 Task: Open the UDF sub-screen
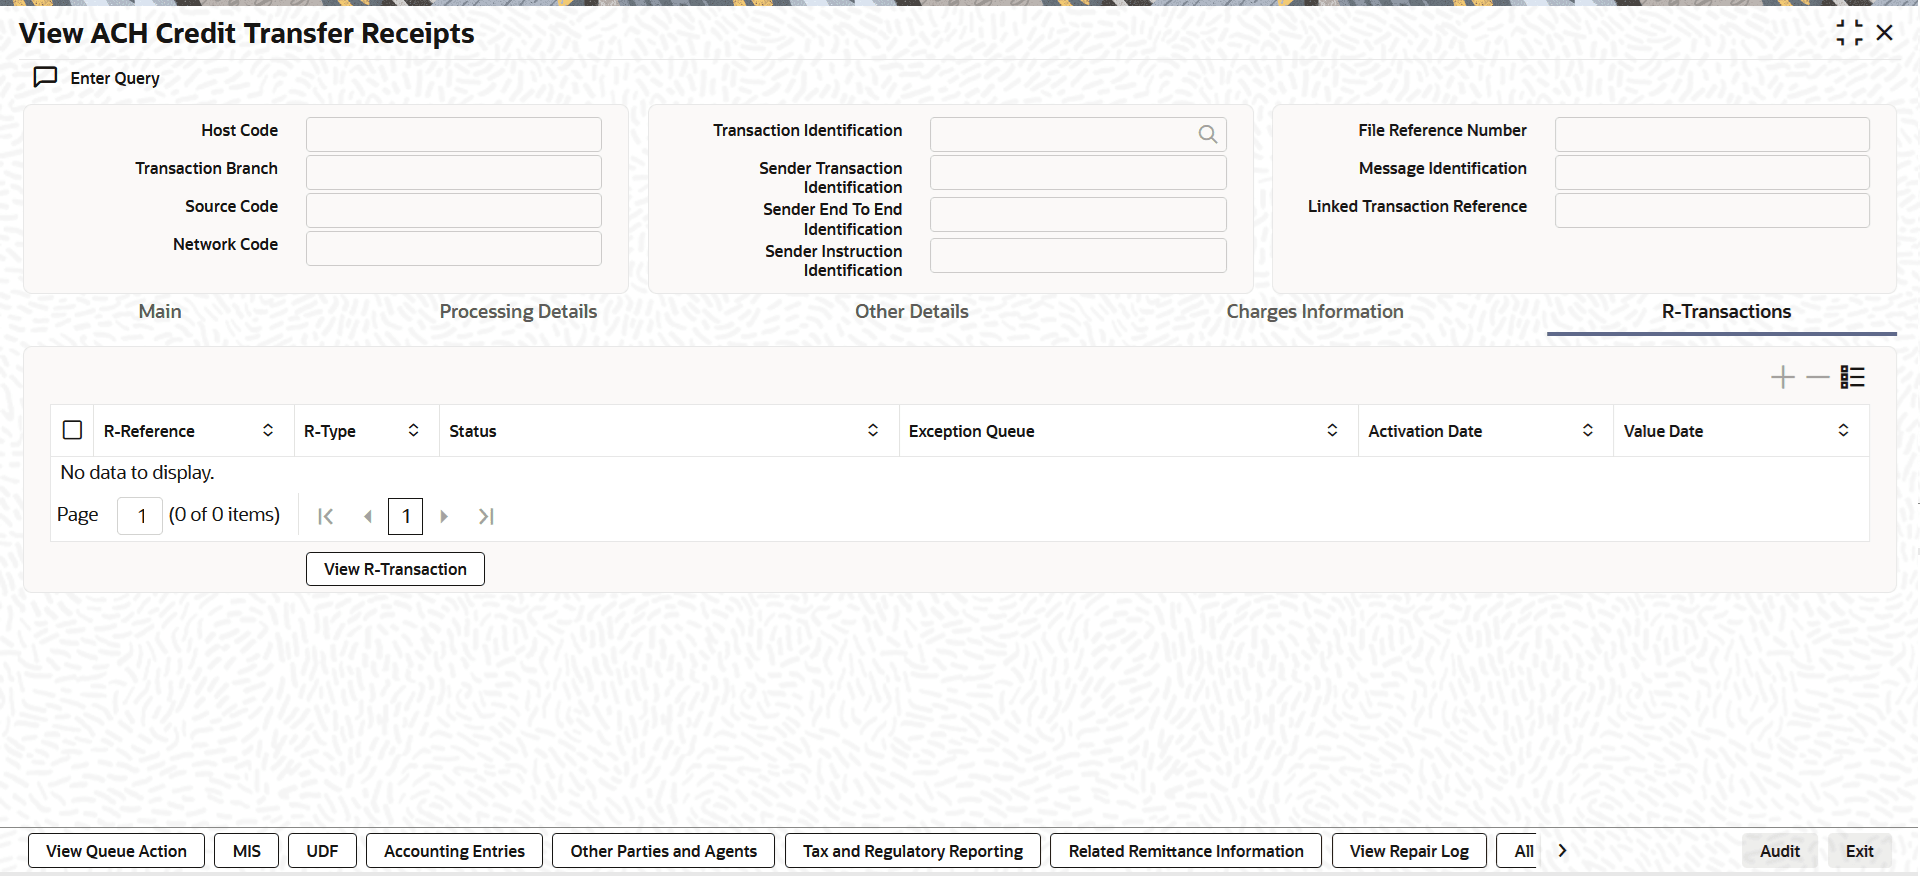tap(322, 851)
